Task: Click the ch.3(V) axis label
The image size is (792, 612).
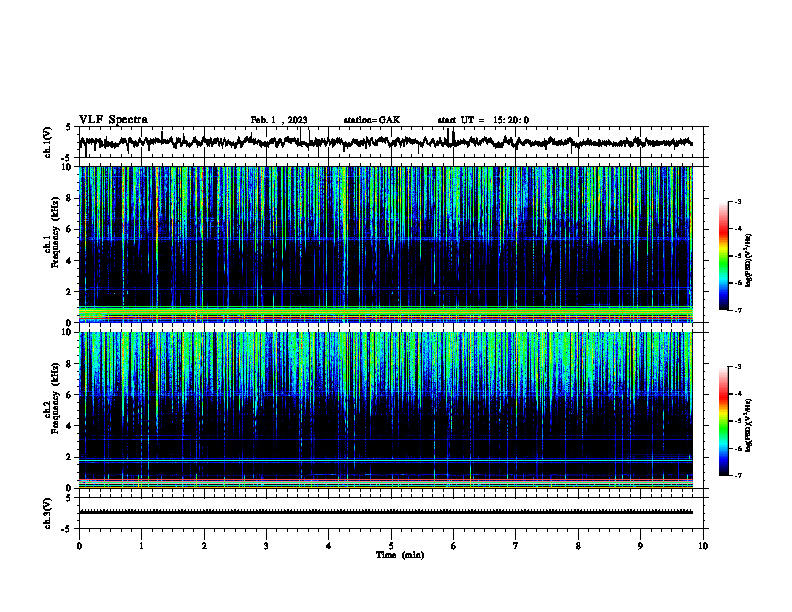Action: 47,513
